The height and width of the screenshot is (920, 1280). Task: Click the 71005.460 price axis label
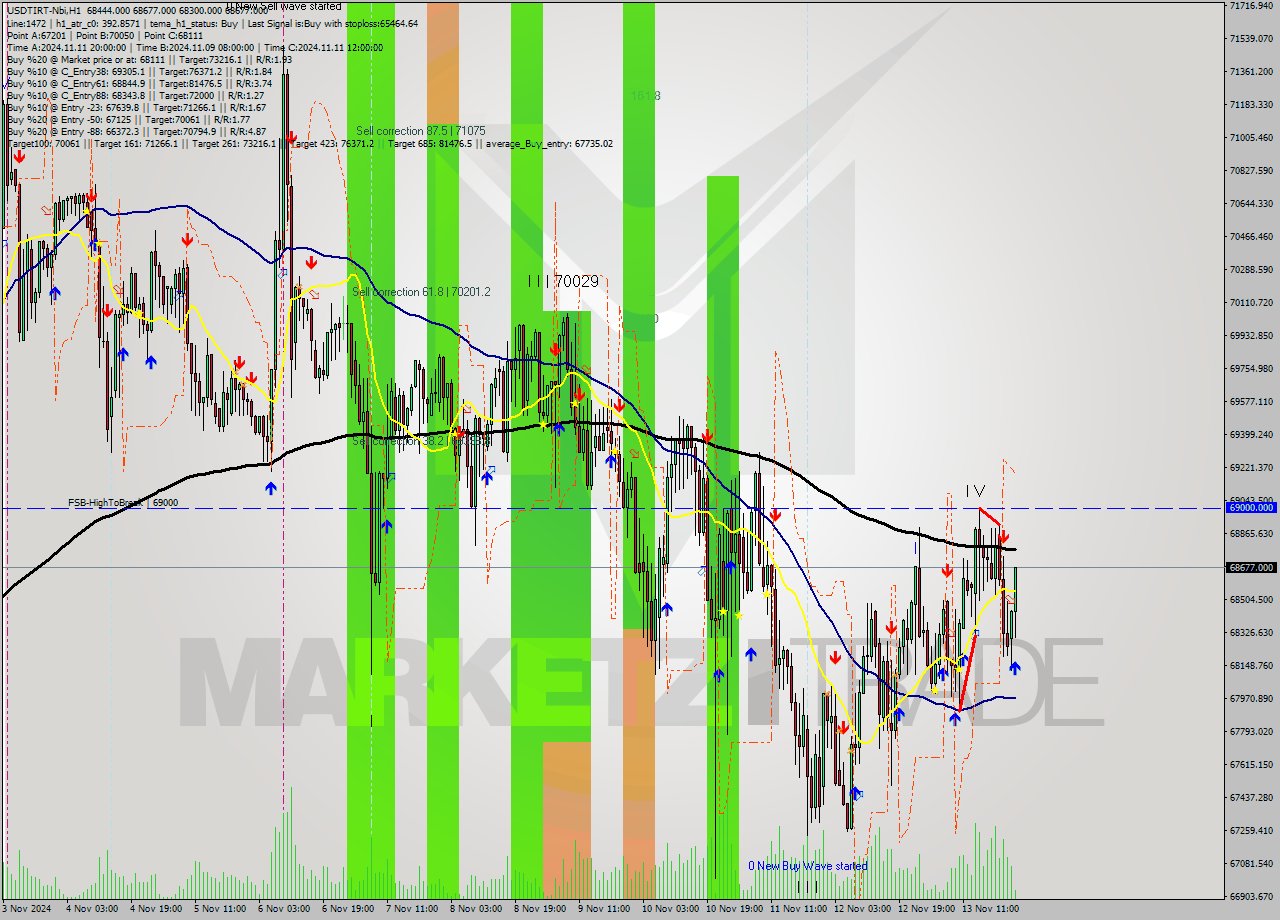click(x=1251, y=138)
